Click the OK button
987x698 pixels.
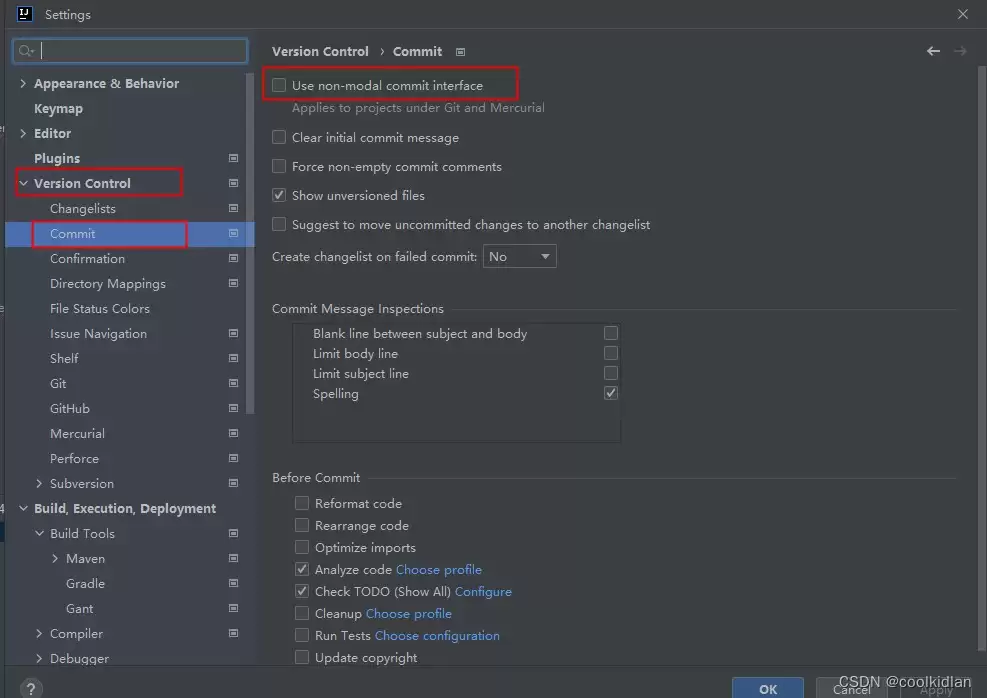click(767, 689)
